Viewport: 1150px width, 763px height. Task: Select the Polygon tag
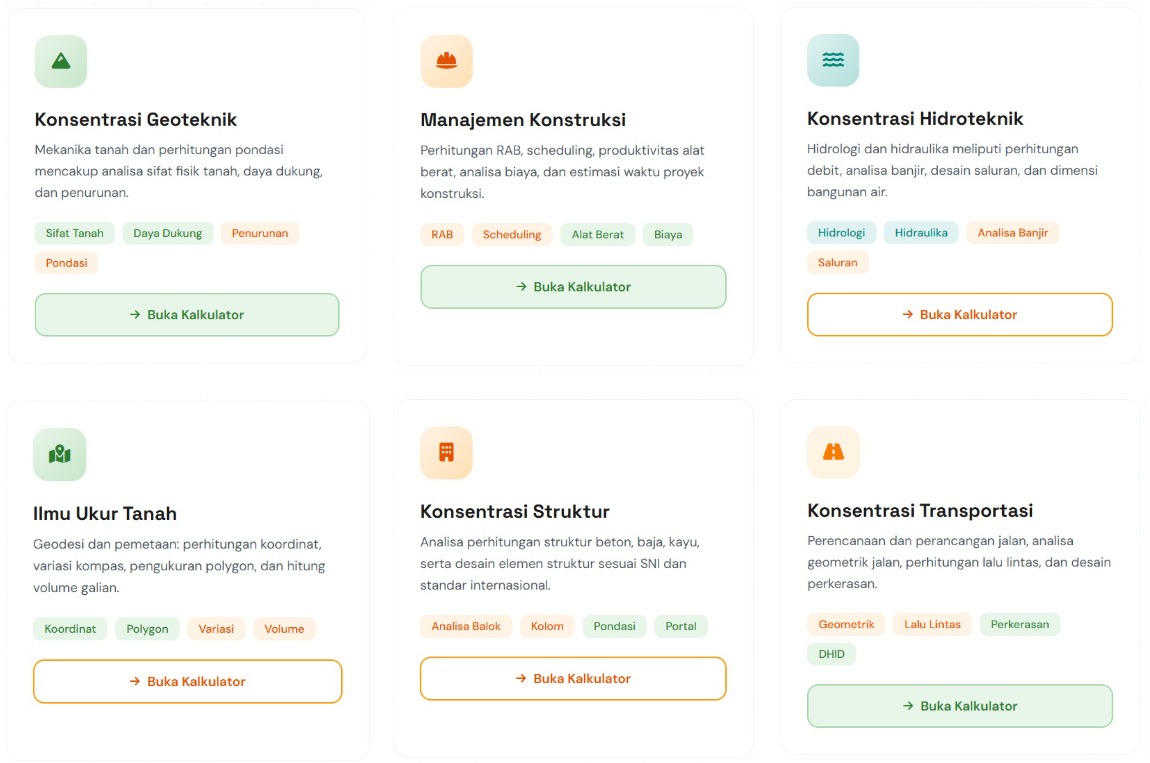[x=148, y=629]
